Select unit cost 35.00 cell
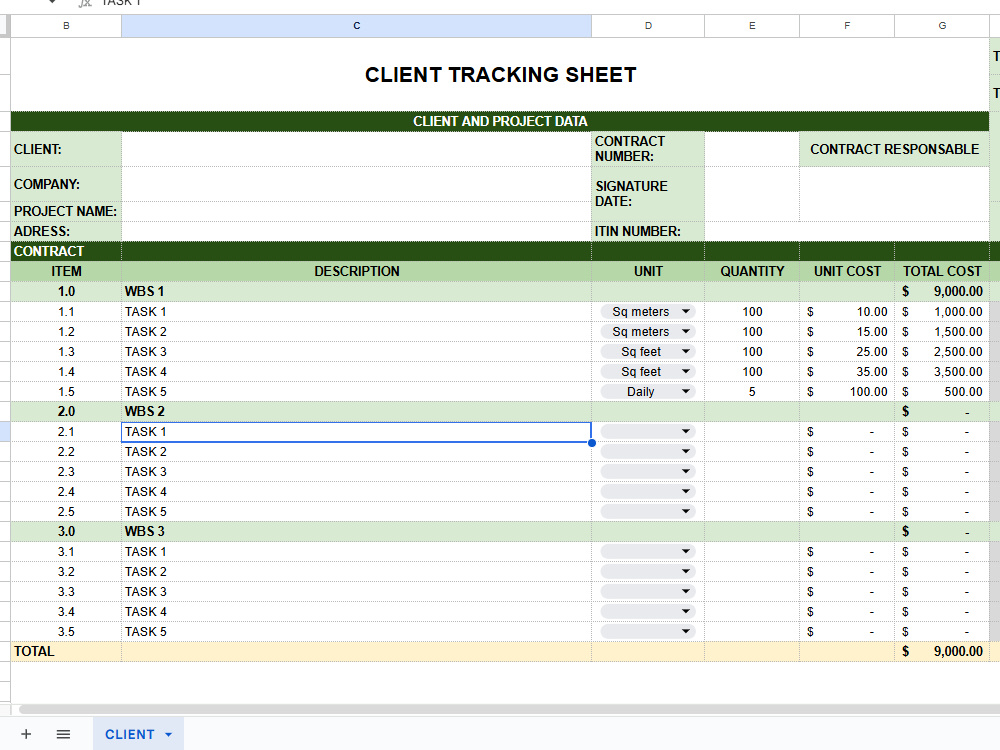 click(x=847, y=371)
